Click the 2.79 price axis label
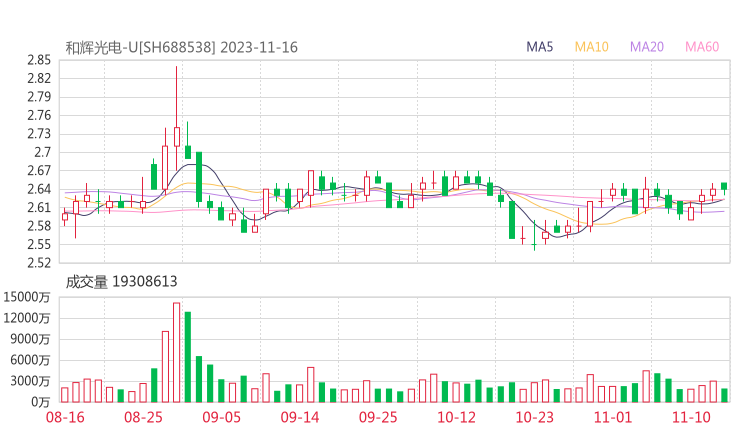Image resolution: width=740 pixels, height=440 pixels. [x=39, y=97]
